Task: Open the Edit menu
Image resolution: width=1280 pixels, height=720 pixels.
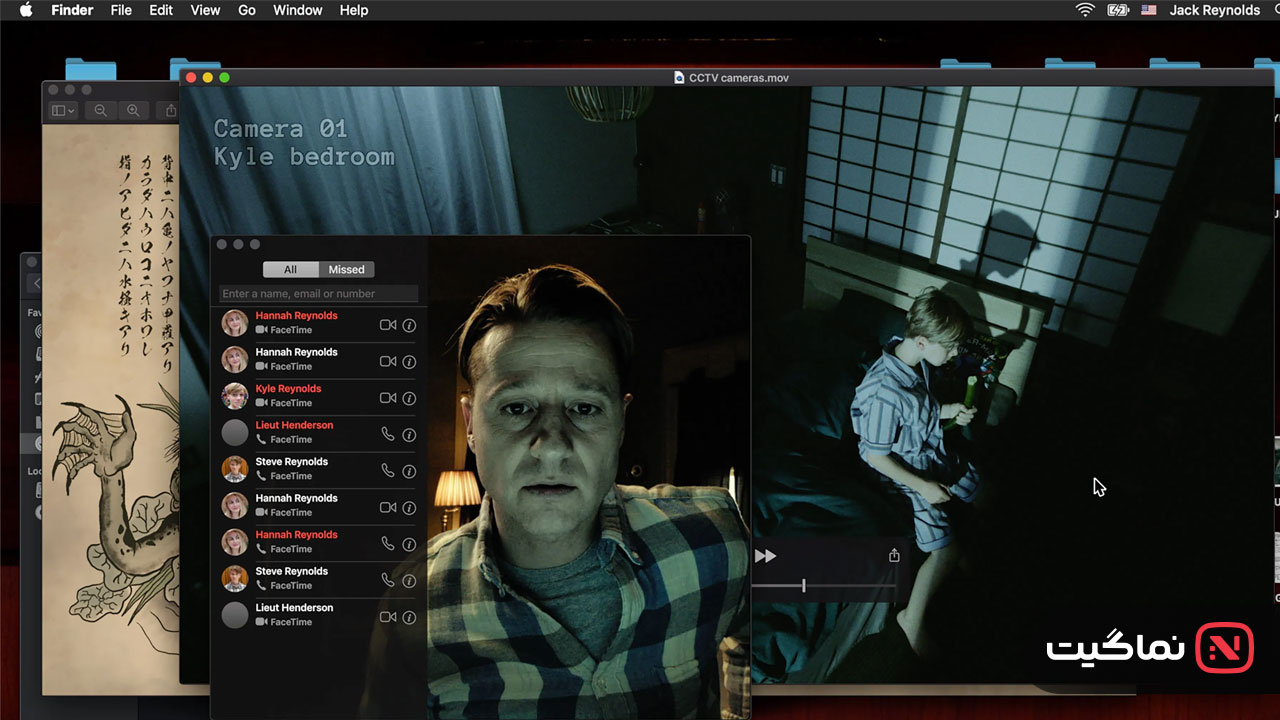Action: coord(161,10)
